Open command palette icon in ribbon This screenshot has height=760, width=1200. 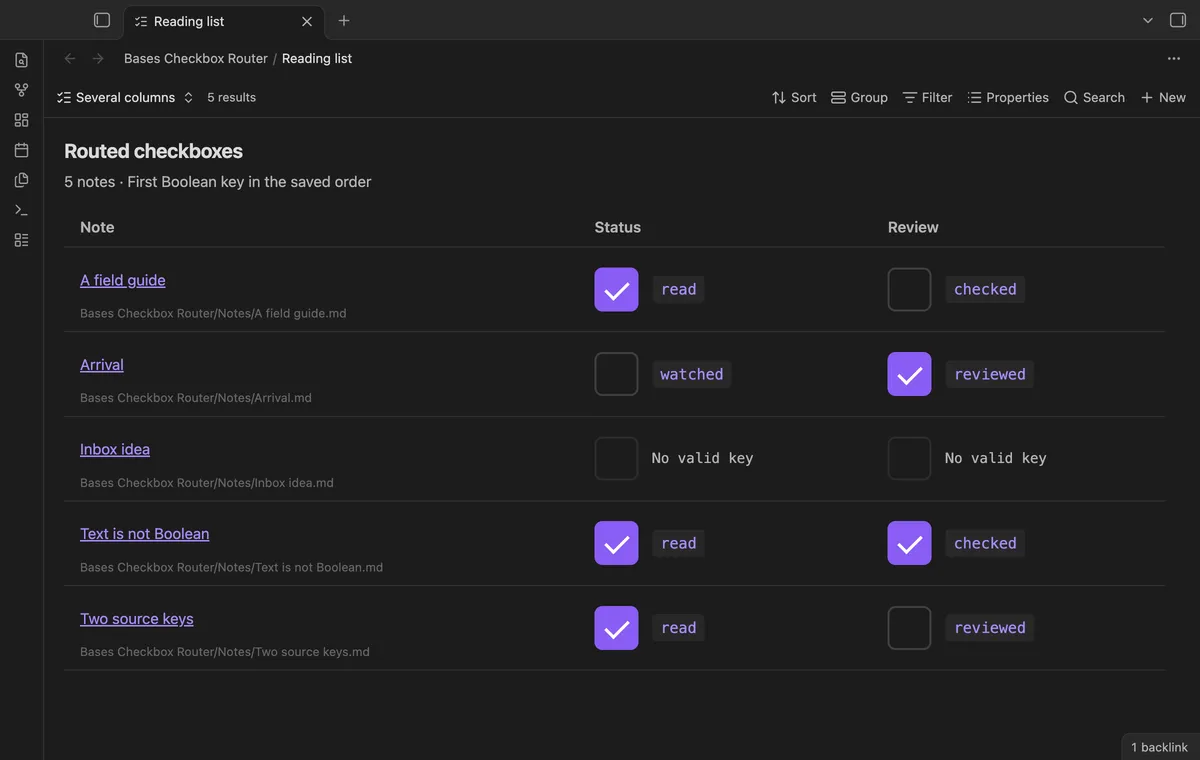[x=22, y=210]
